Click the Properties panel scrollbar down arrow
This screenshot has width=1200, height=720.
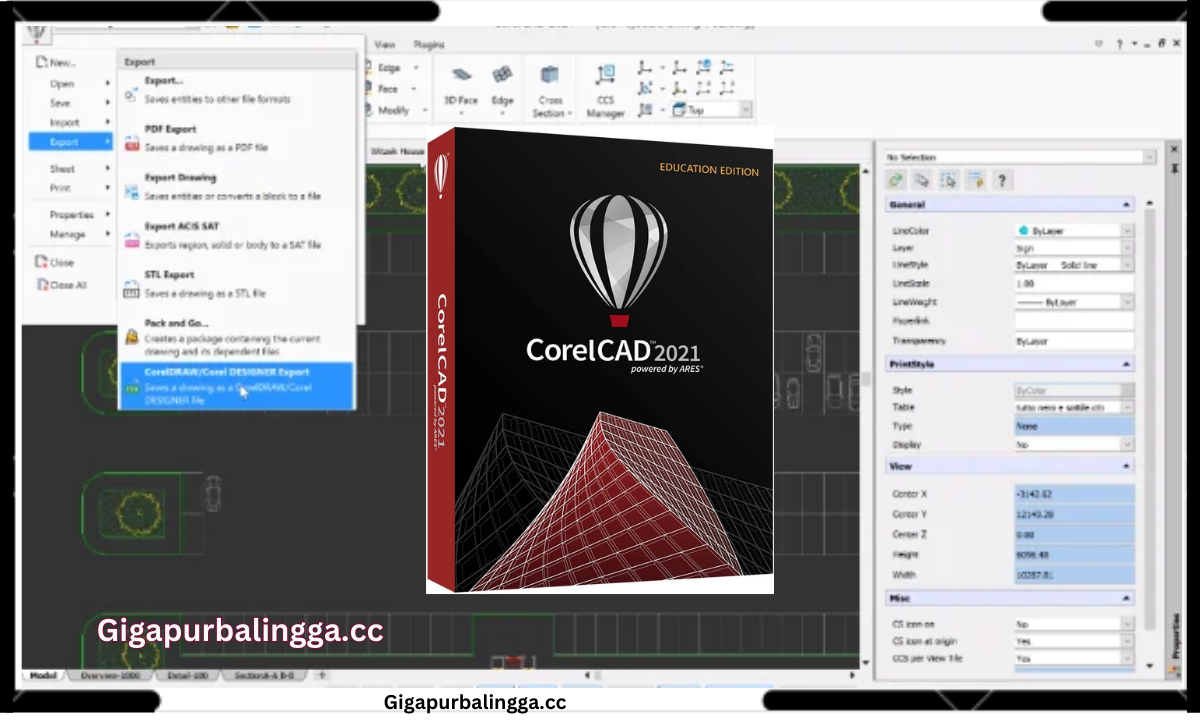click(x=1150, y=665)
